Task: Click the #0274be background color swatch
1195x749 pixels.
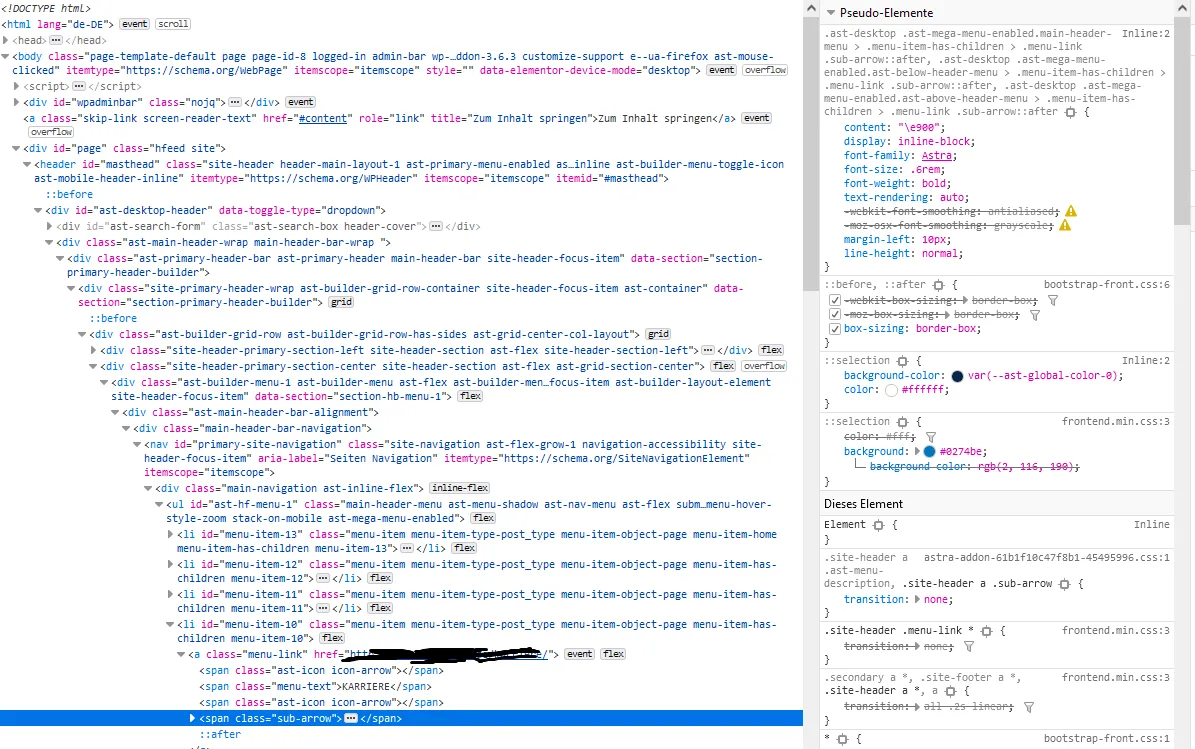Action: 929,451
